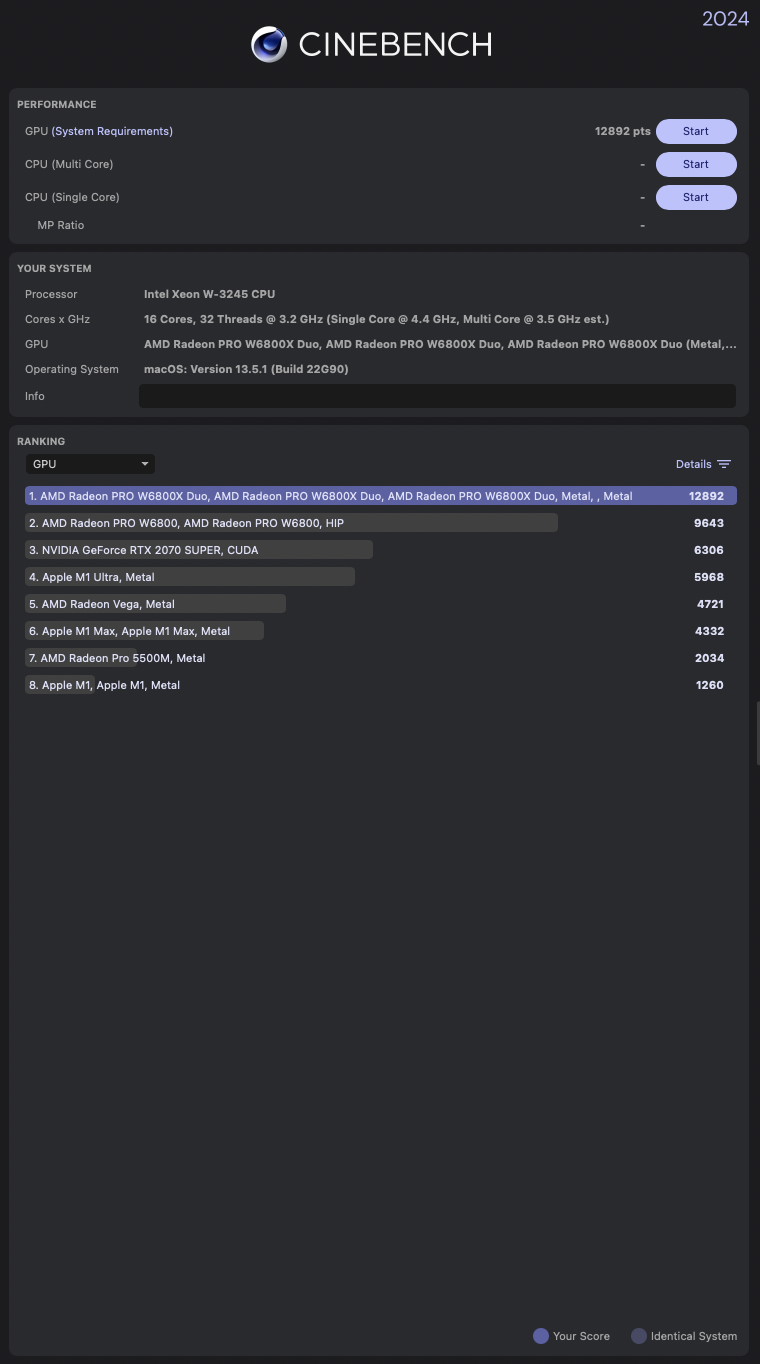Image resolution: width=760 pixels, height=1364 pixels.
Task: Select the Apple M1 Max ranking row
Action: [x=145, y=631]
